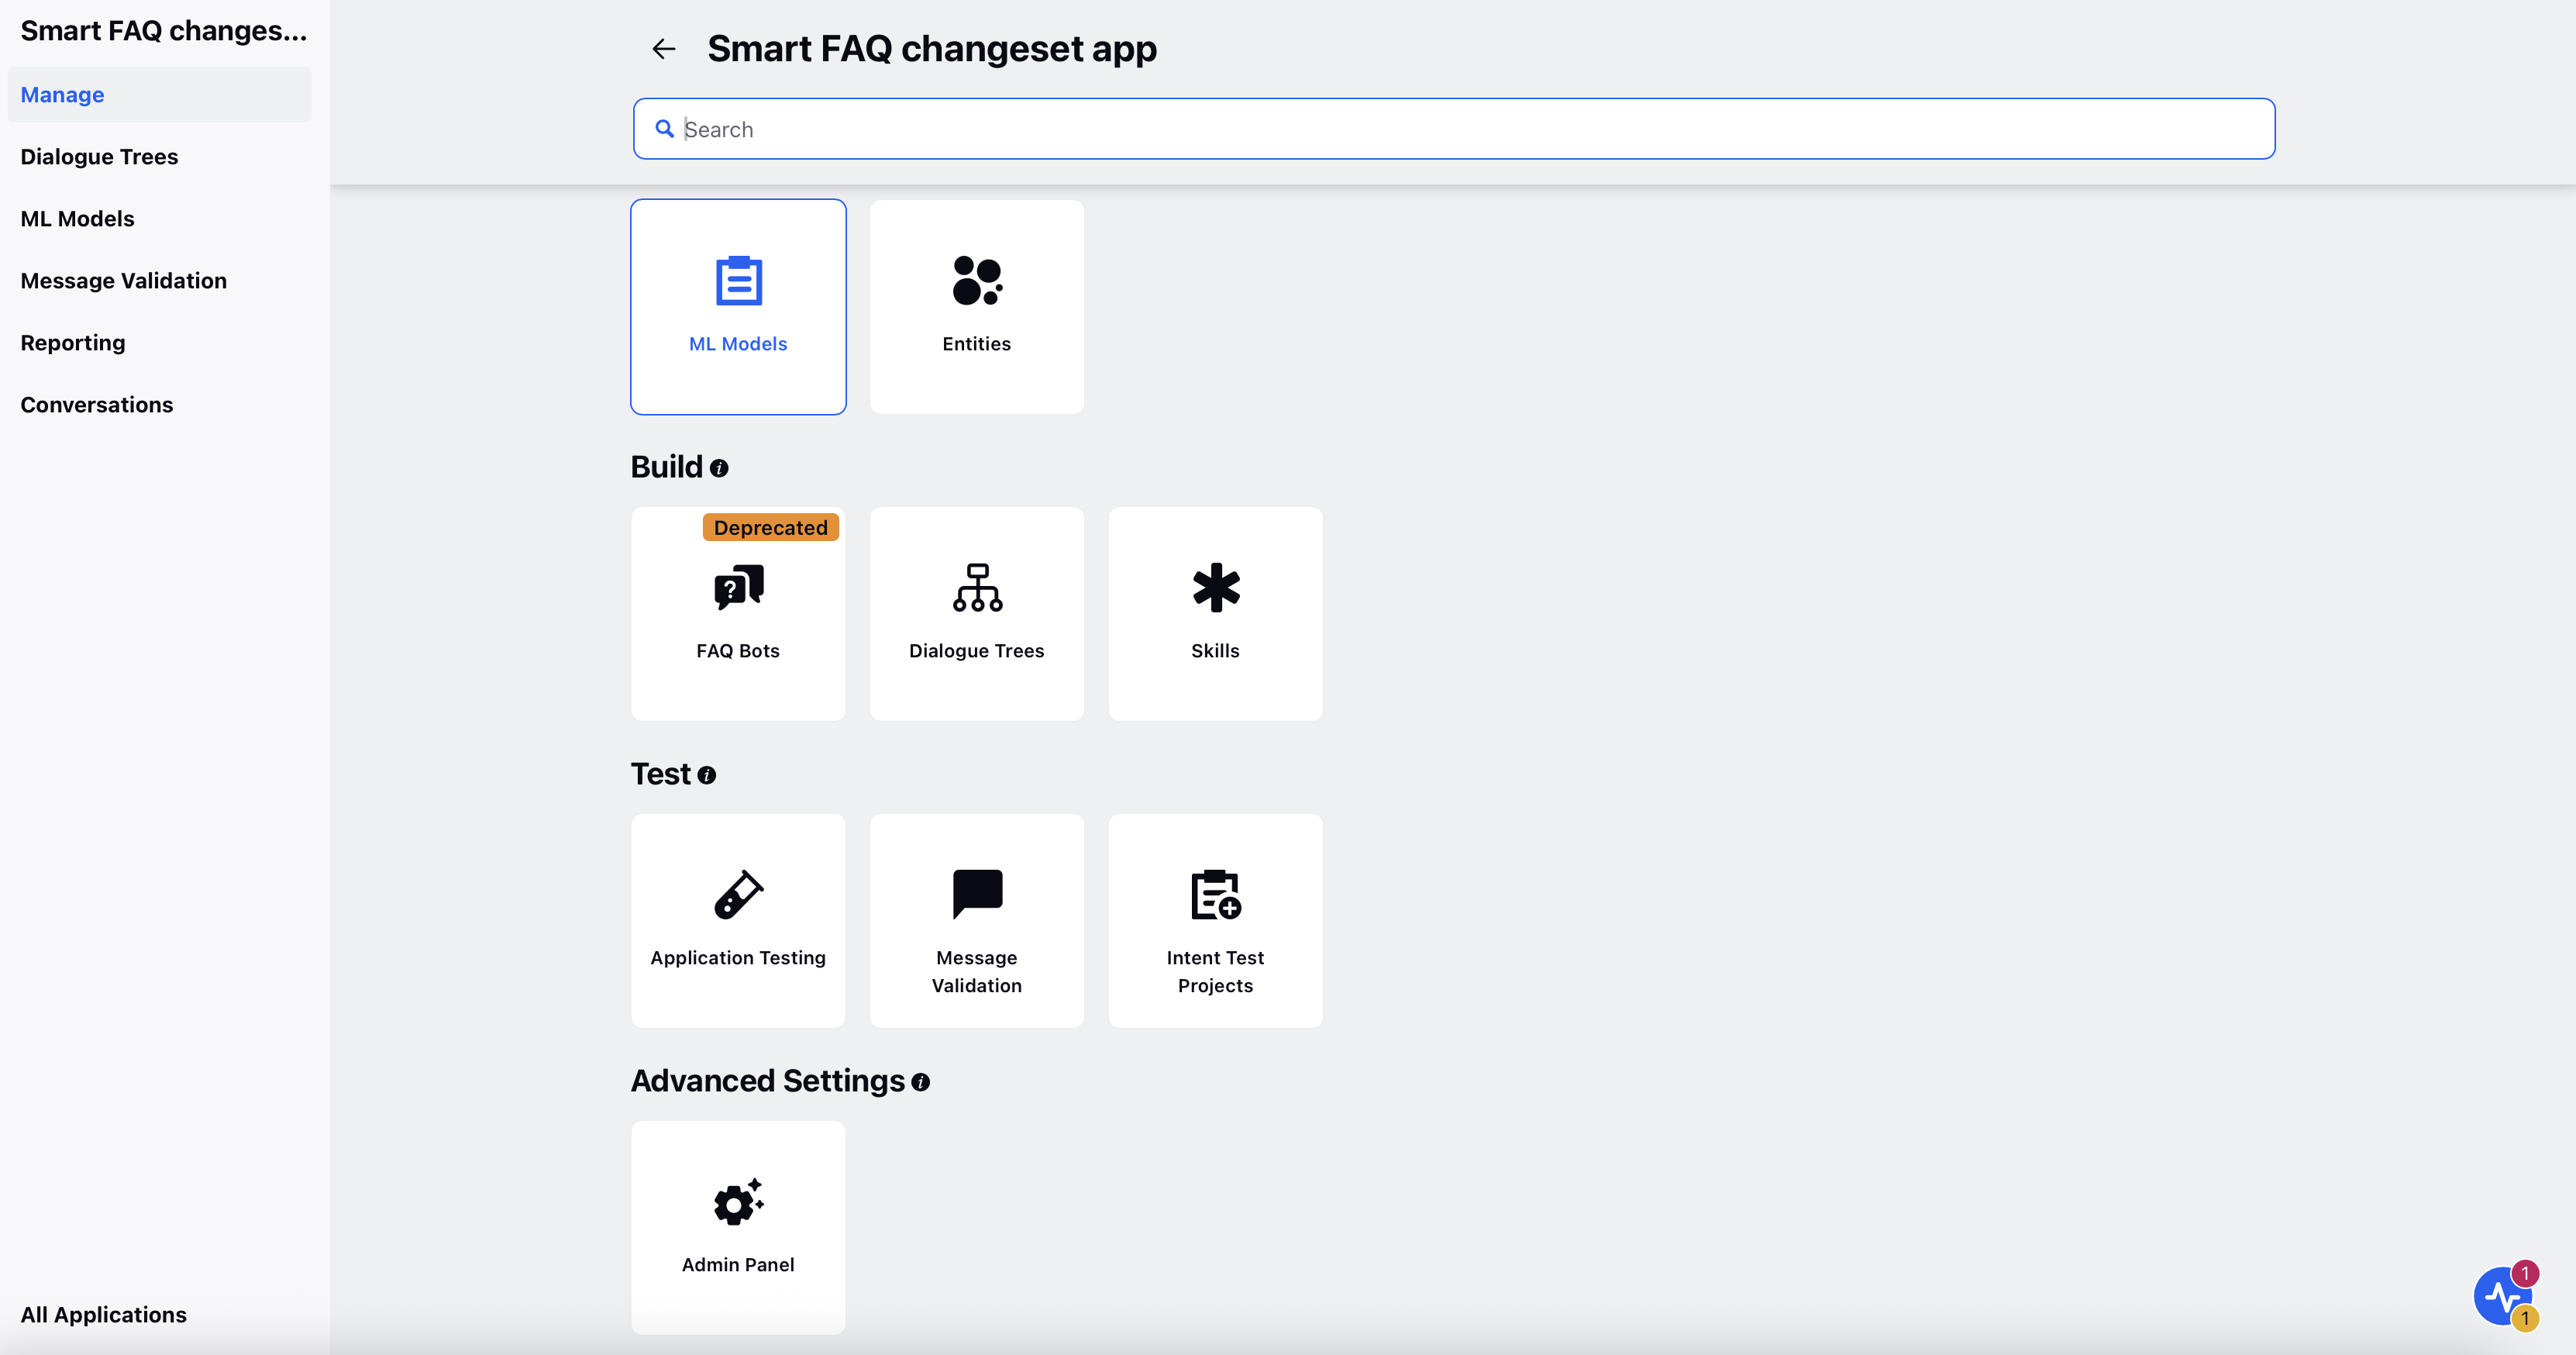Click the Smart FAQ changeset app heading
Viewport: 2576px width, 1355px height.
pos(932,49)
